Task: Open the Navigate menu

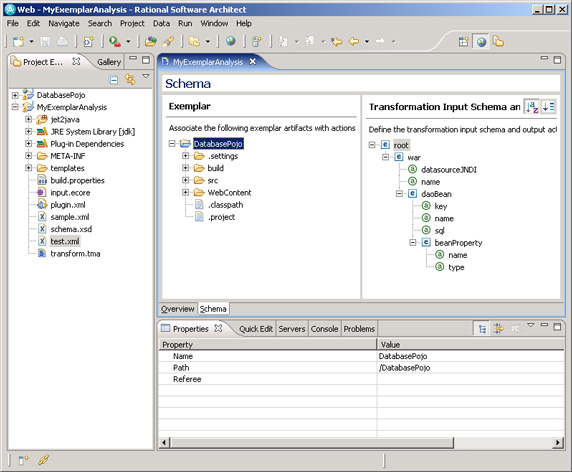Action: (64, 23)
